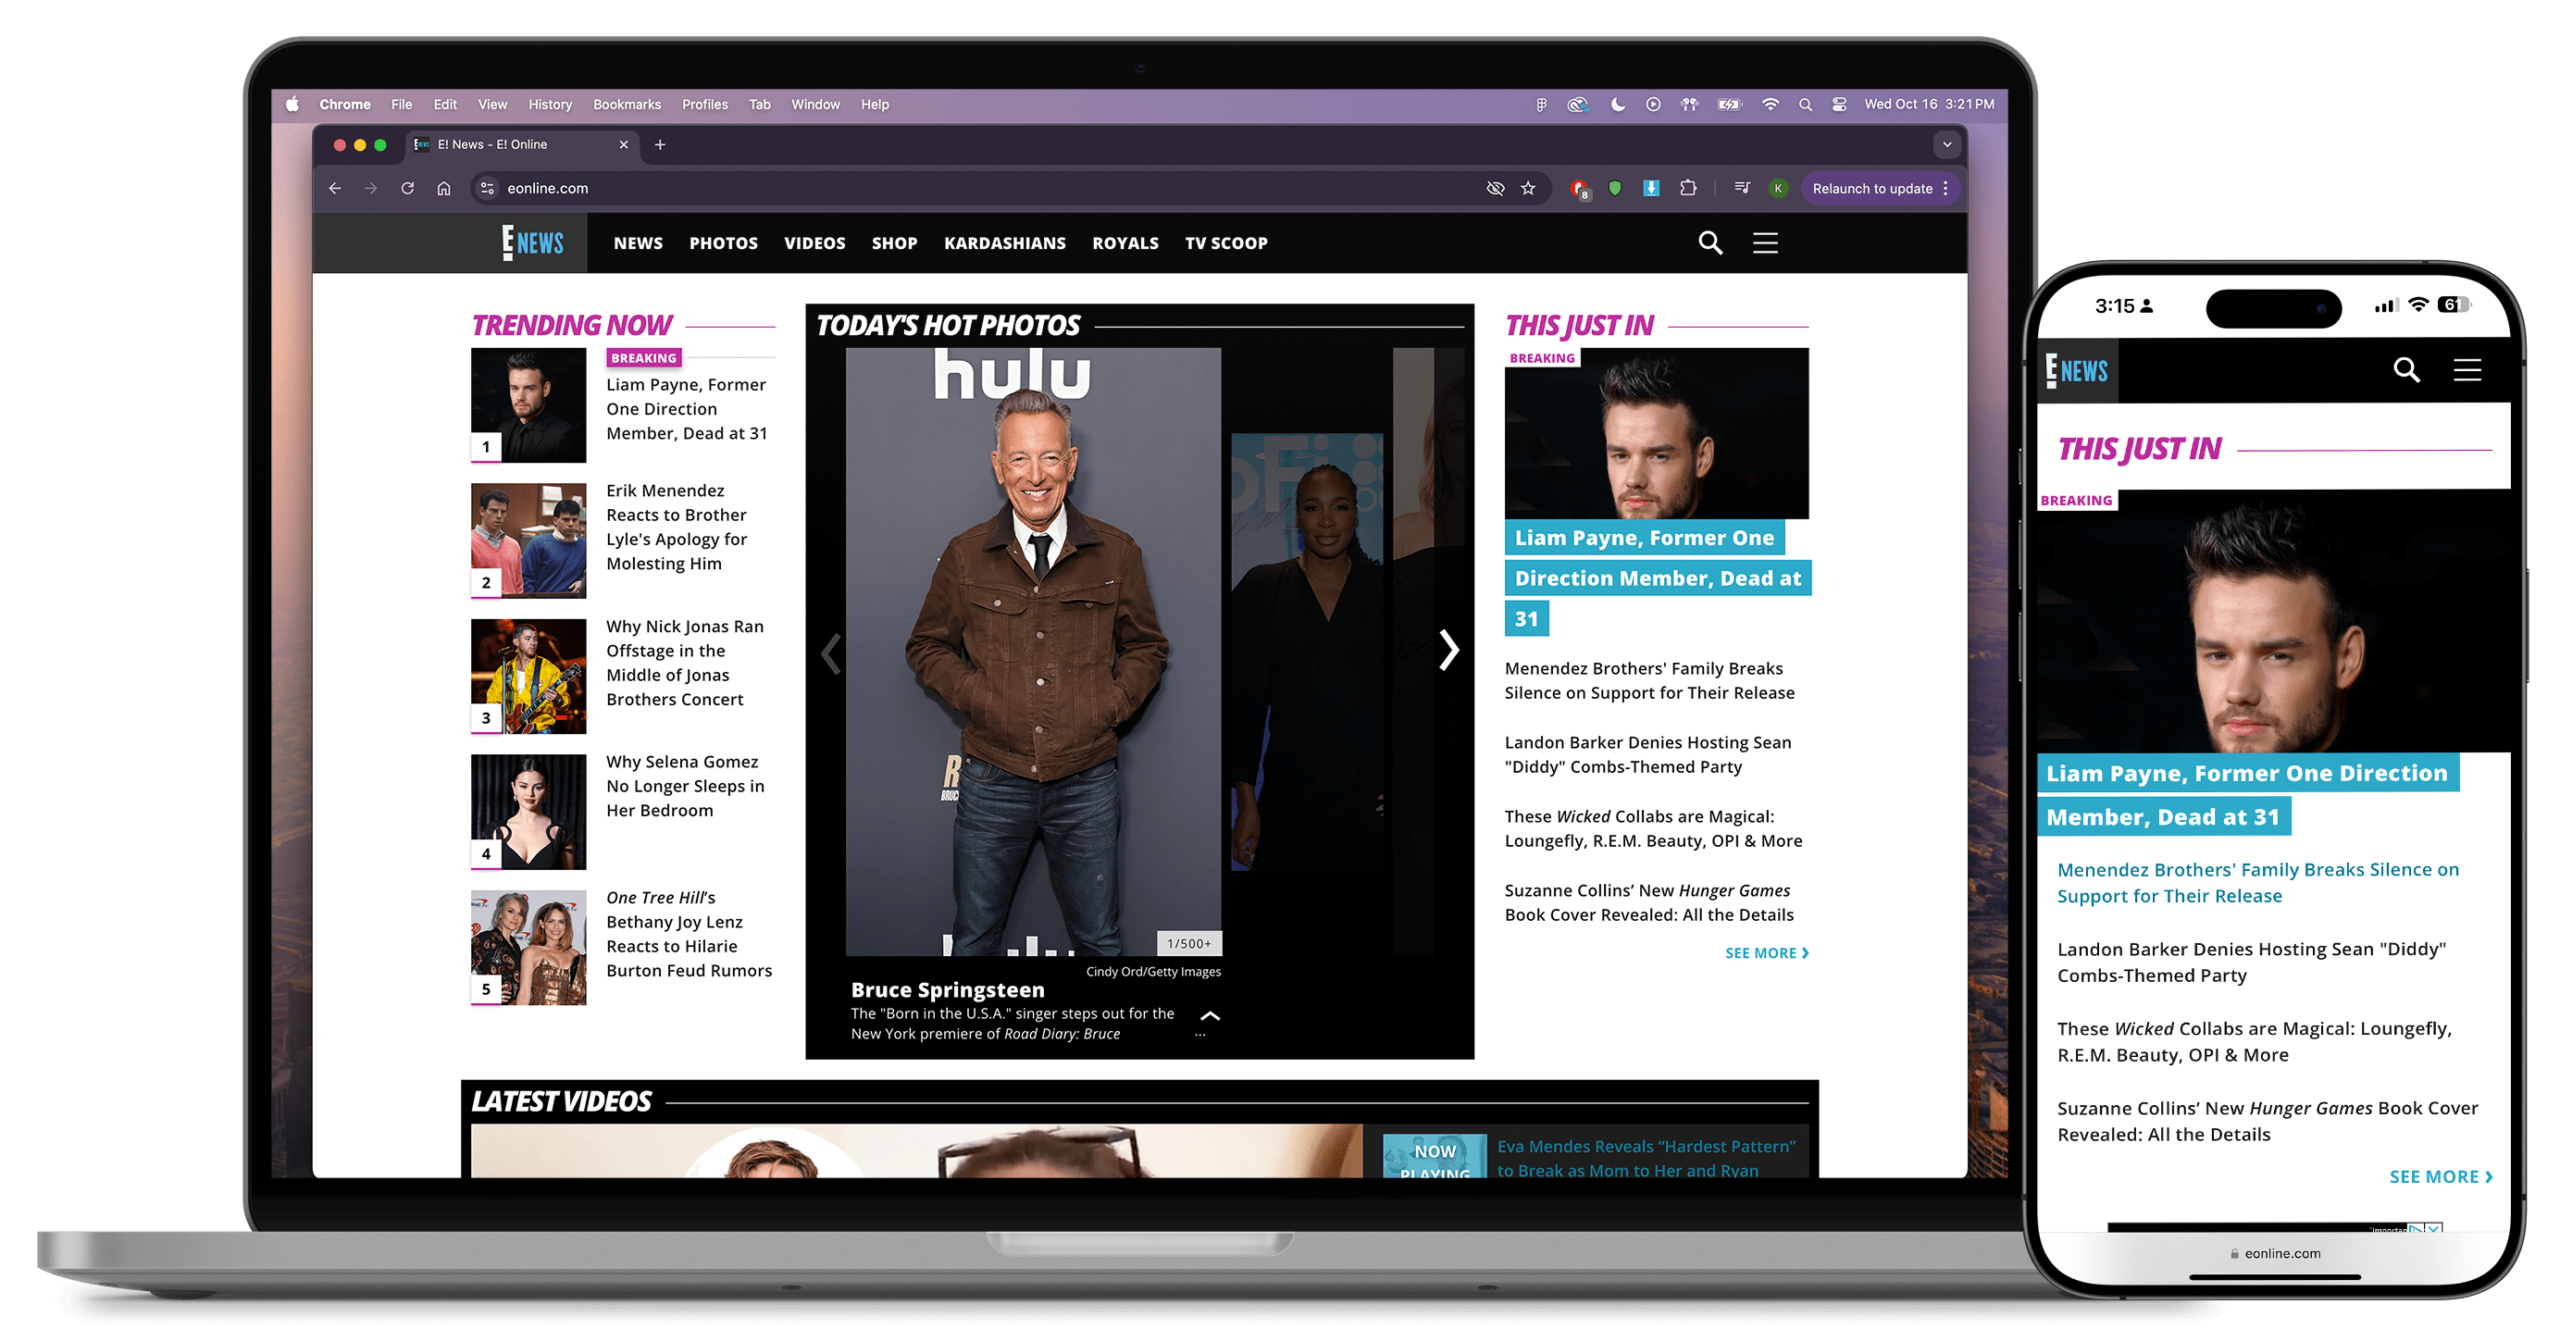Click the tracking protection eye icon
This screenshot has width=2560, height=1342.
(x=1494, y=188)
